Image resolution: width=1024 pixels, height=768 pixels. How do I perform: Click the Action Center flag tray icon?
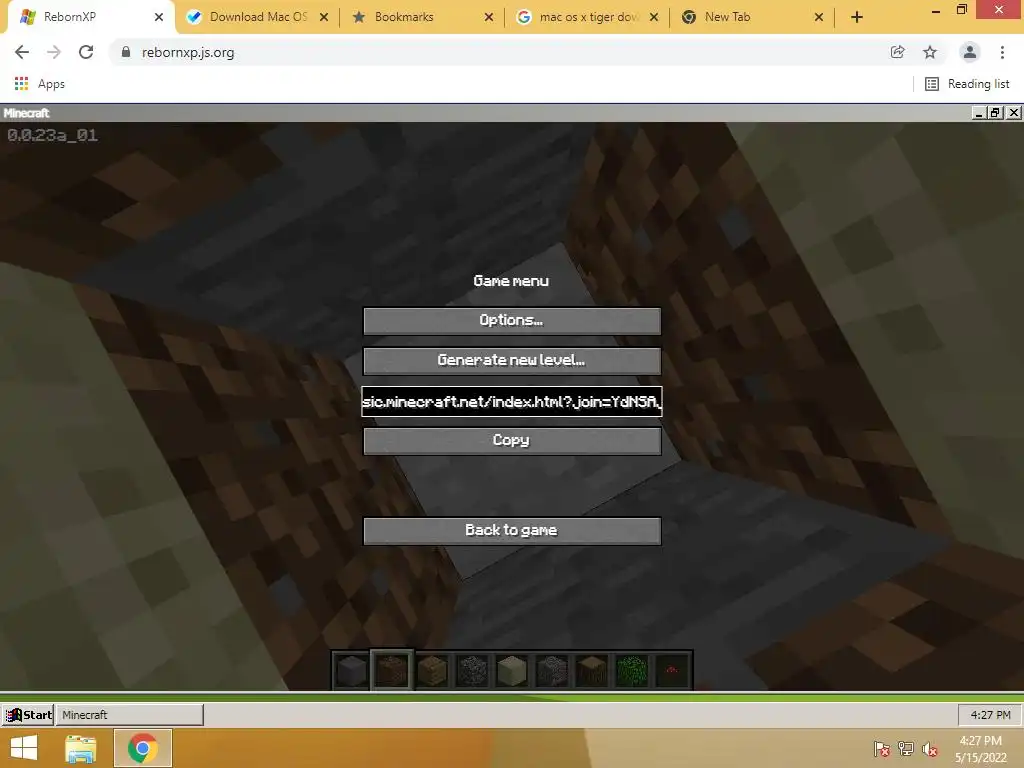tap(882, 749)
